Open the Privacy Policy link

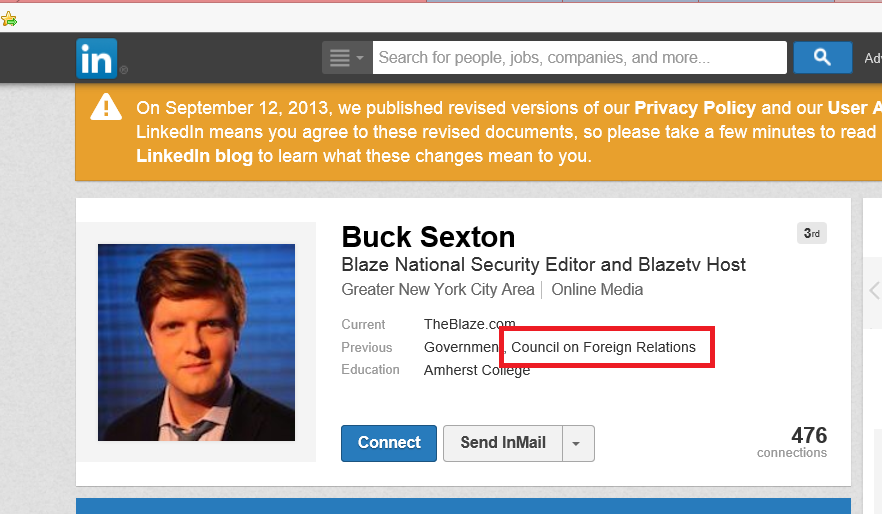(695, 108)
